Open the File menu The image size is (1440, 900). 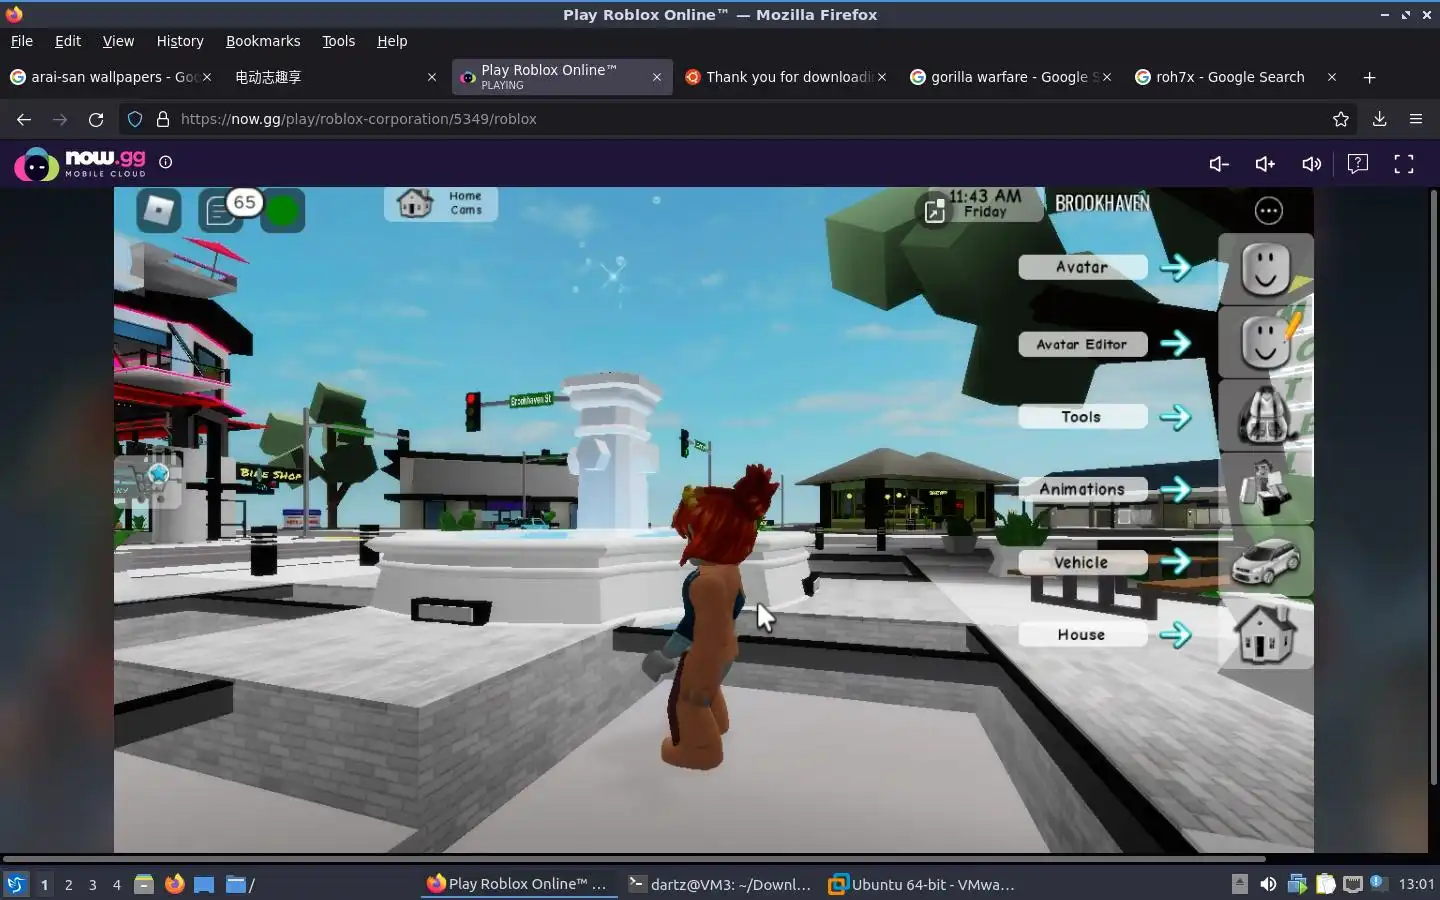(22, 41)
